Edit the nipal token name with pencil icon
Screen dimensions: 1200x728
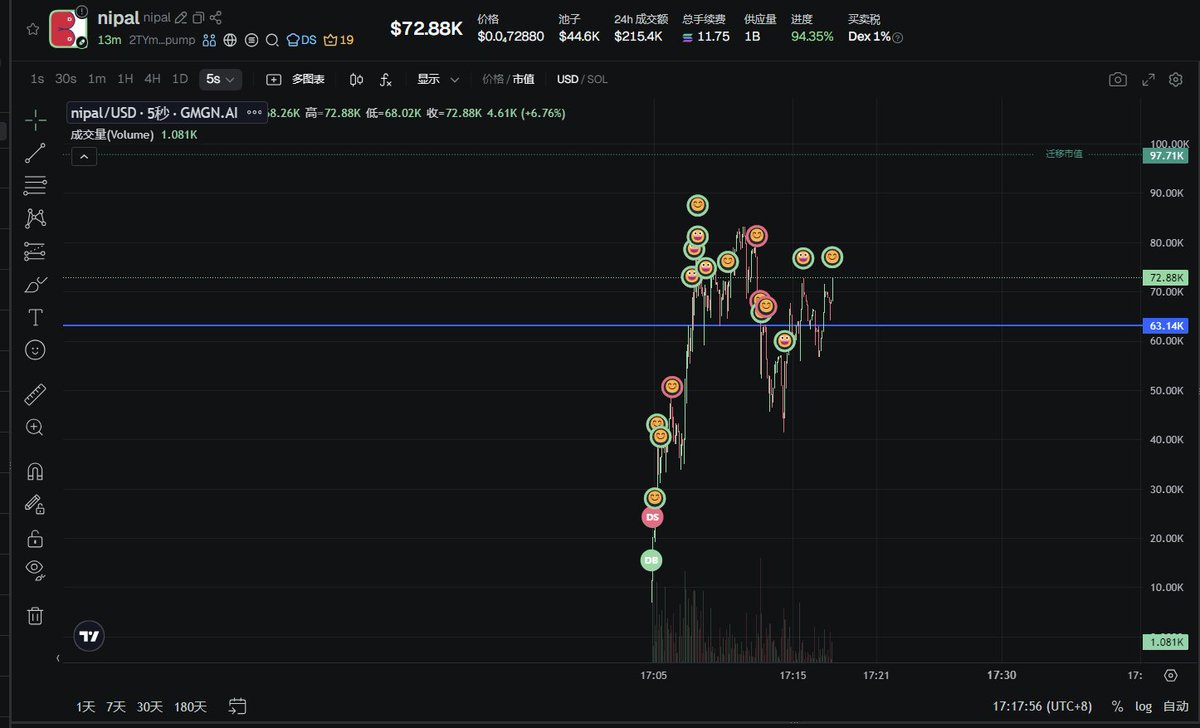pos(181,18)
